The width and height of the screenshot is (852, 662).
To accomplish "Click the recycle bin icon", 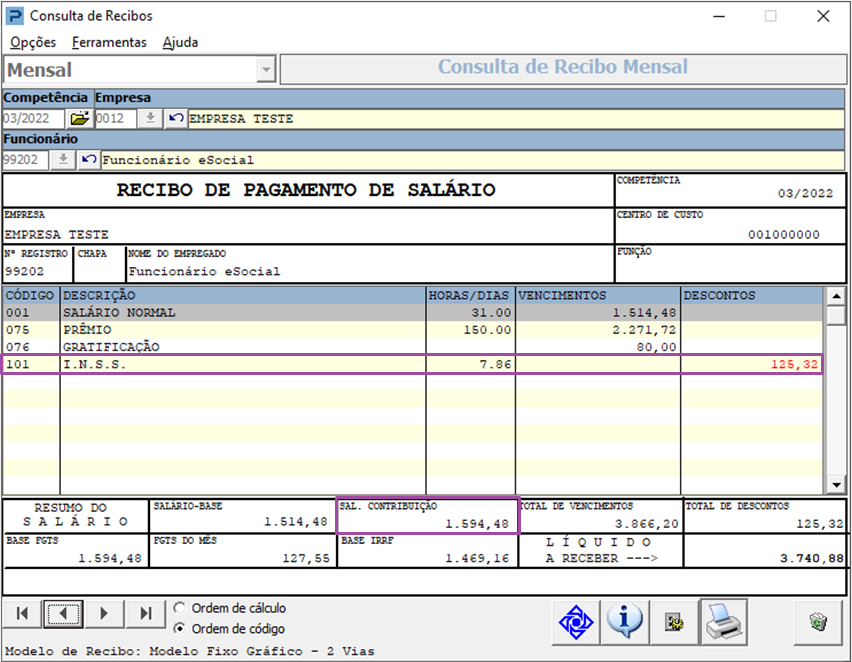I will (x=818, y=622).
